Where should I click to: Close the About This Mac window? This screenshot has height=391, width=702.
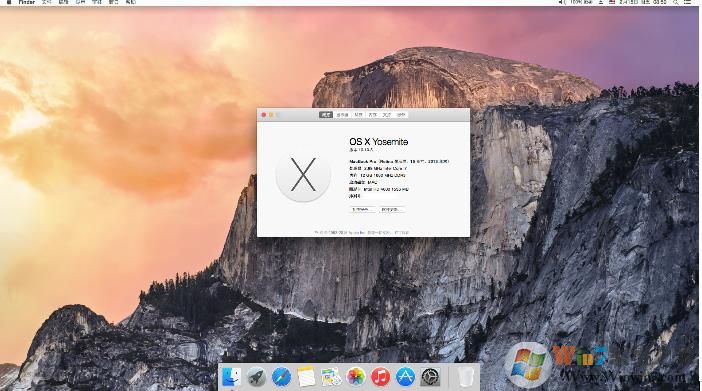264,115
